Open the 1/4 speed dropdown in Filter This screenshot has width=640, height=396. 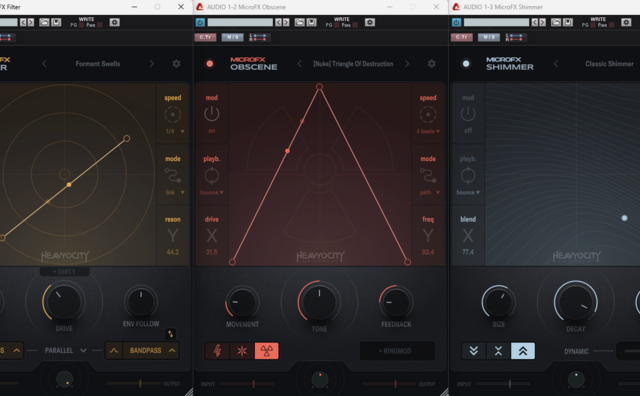tap(175, 131)
